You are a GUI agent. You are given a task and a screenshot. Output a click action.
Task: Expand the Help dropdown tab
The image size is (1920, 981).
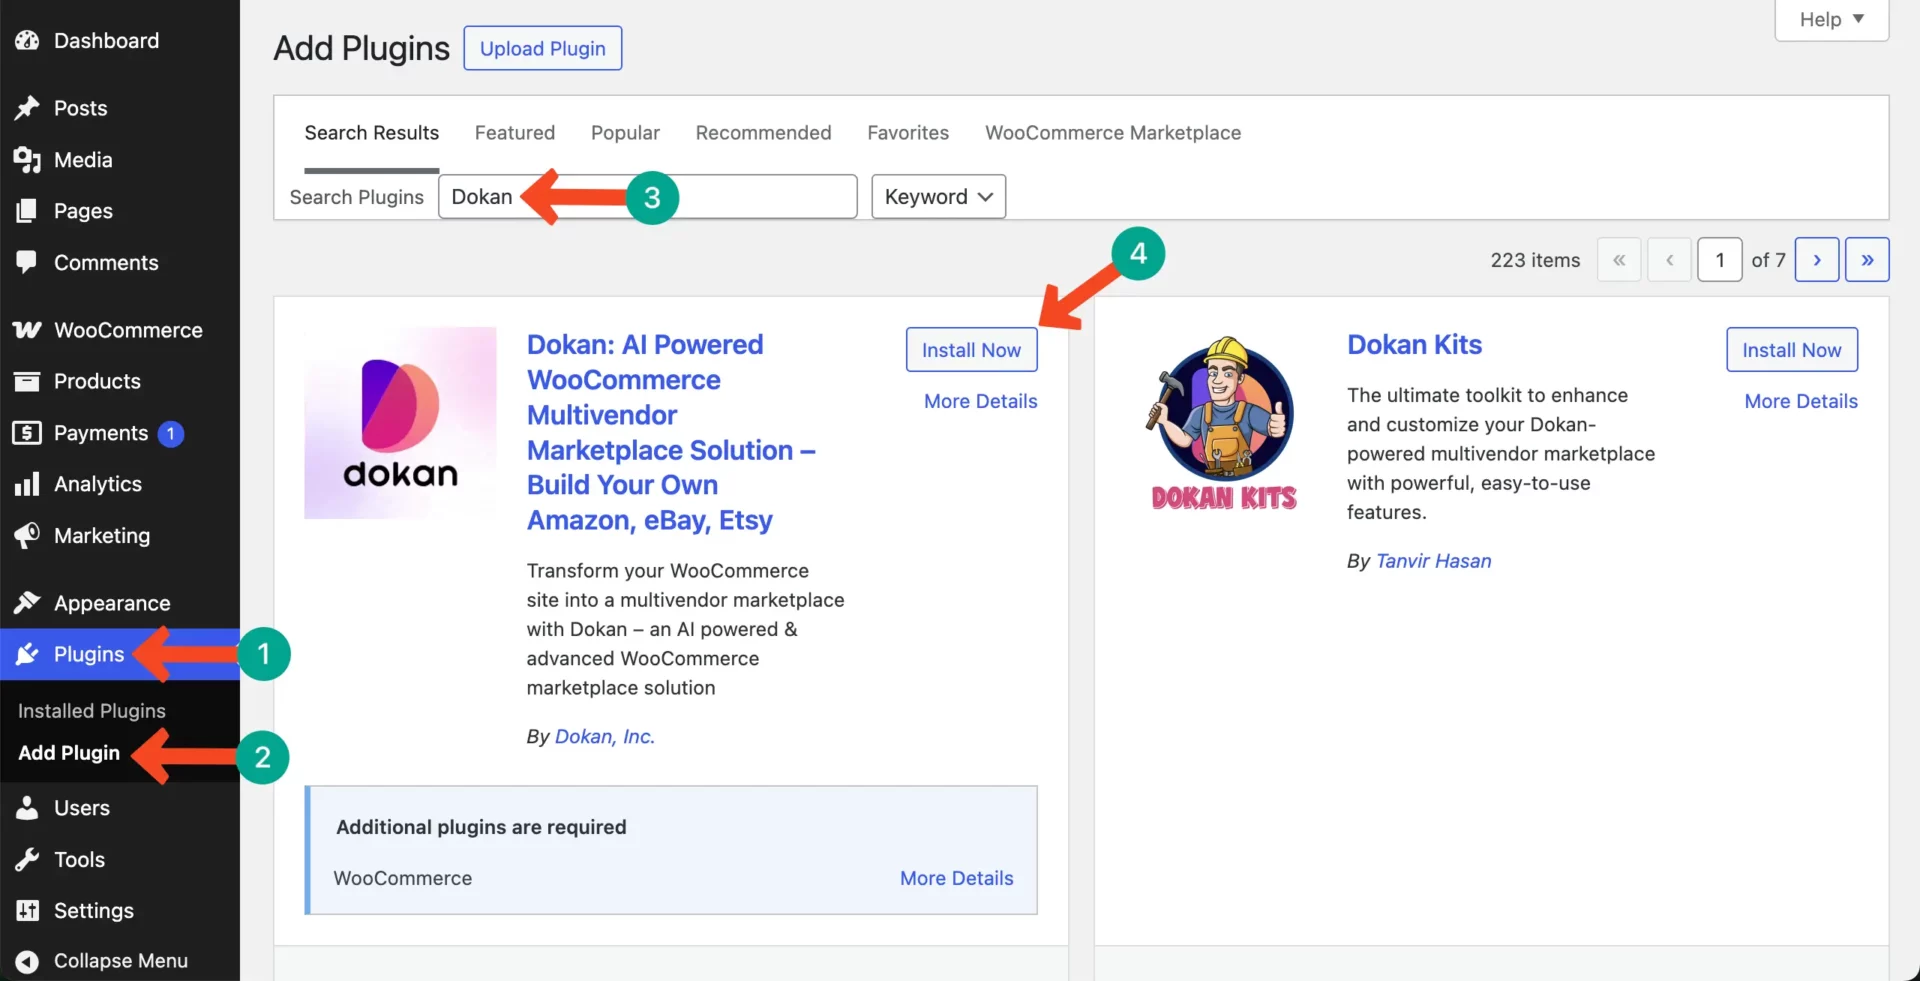click(x=1831, y=20)
